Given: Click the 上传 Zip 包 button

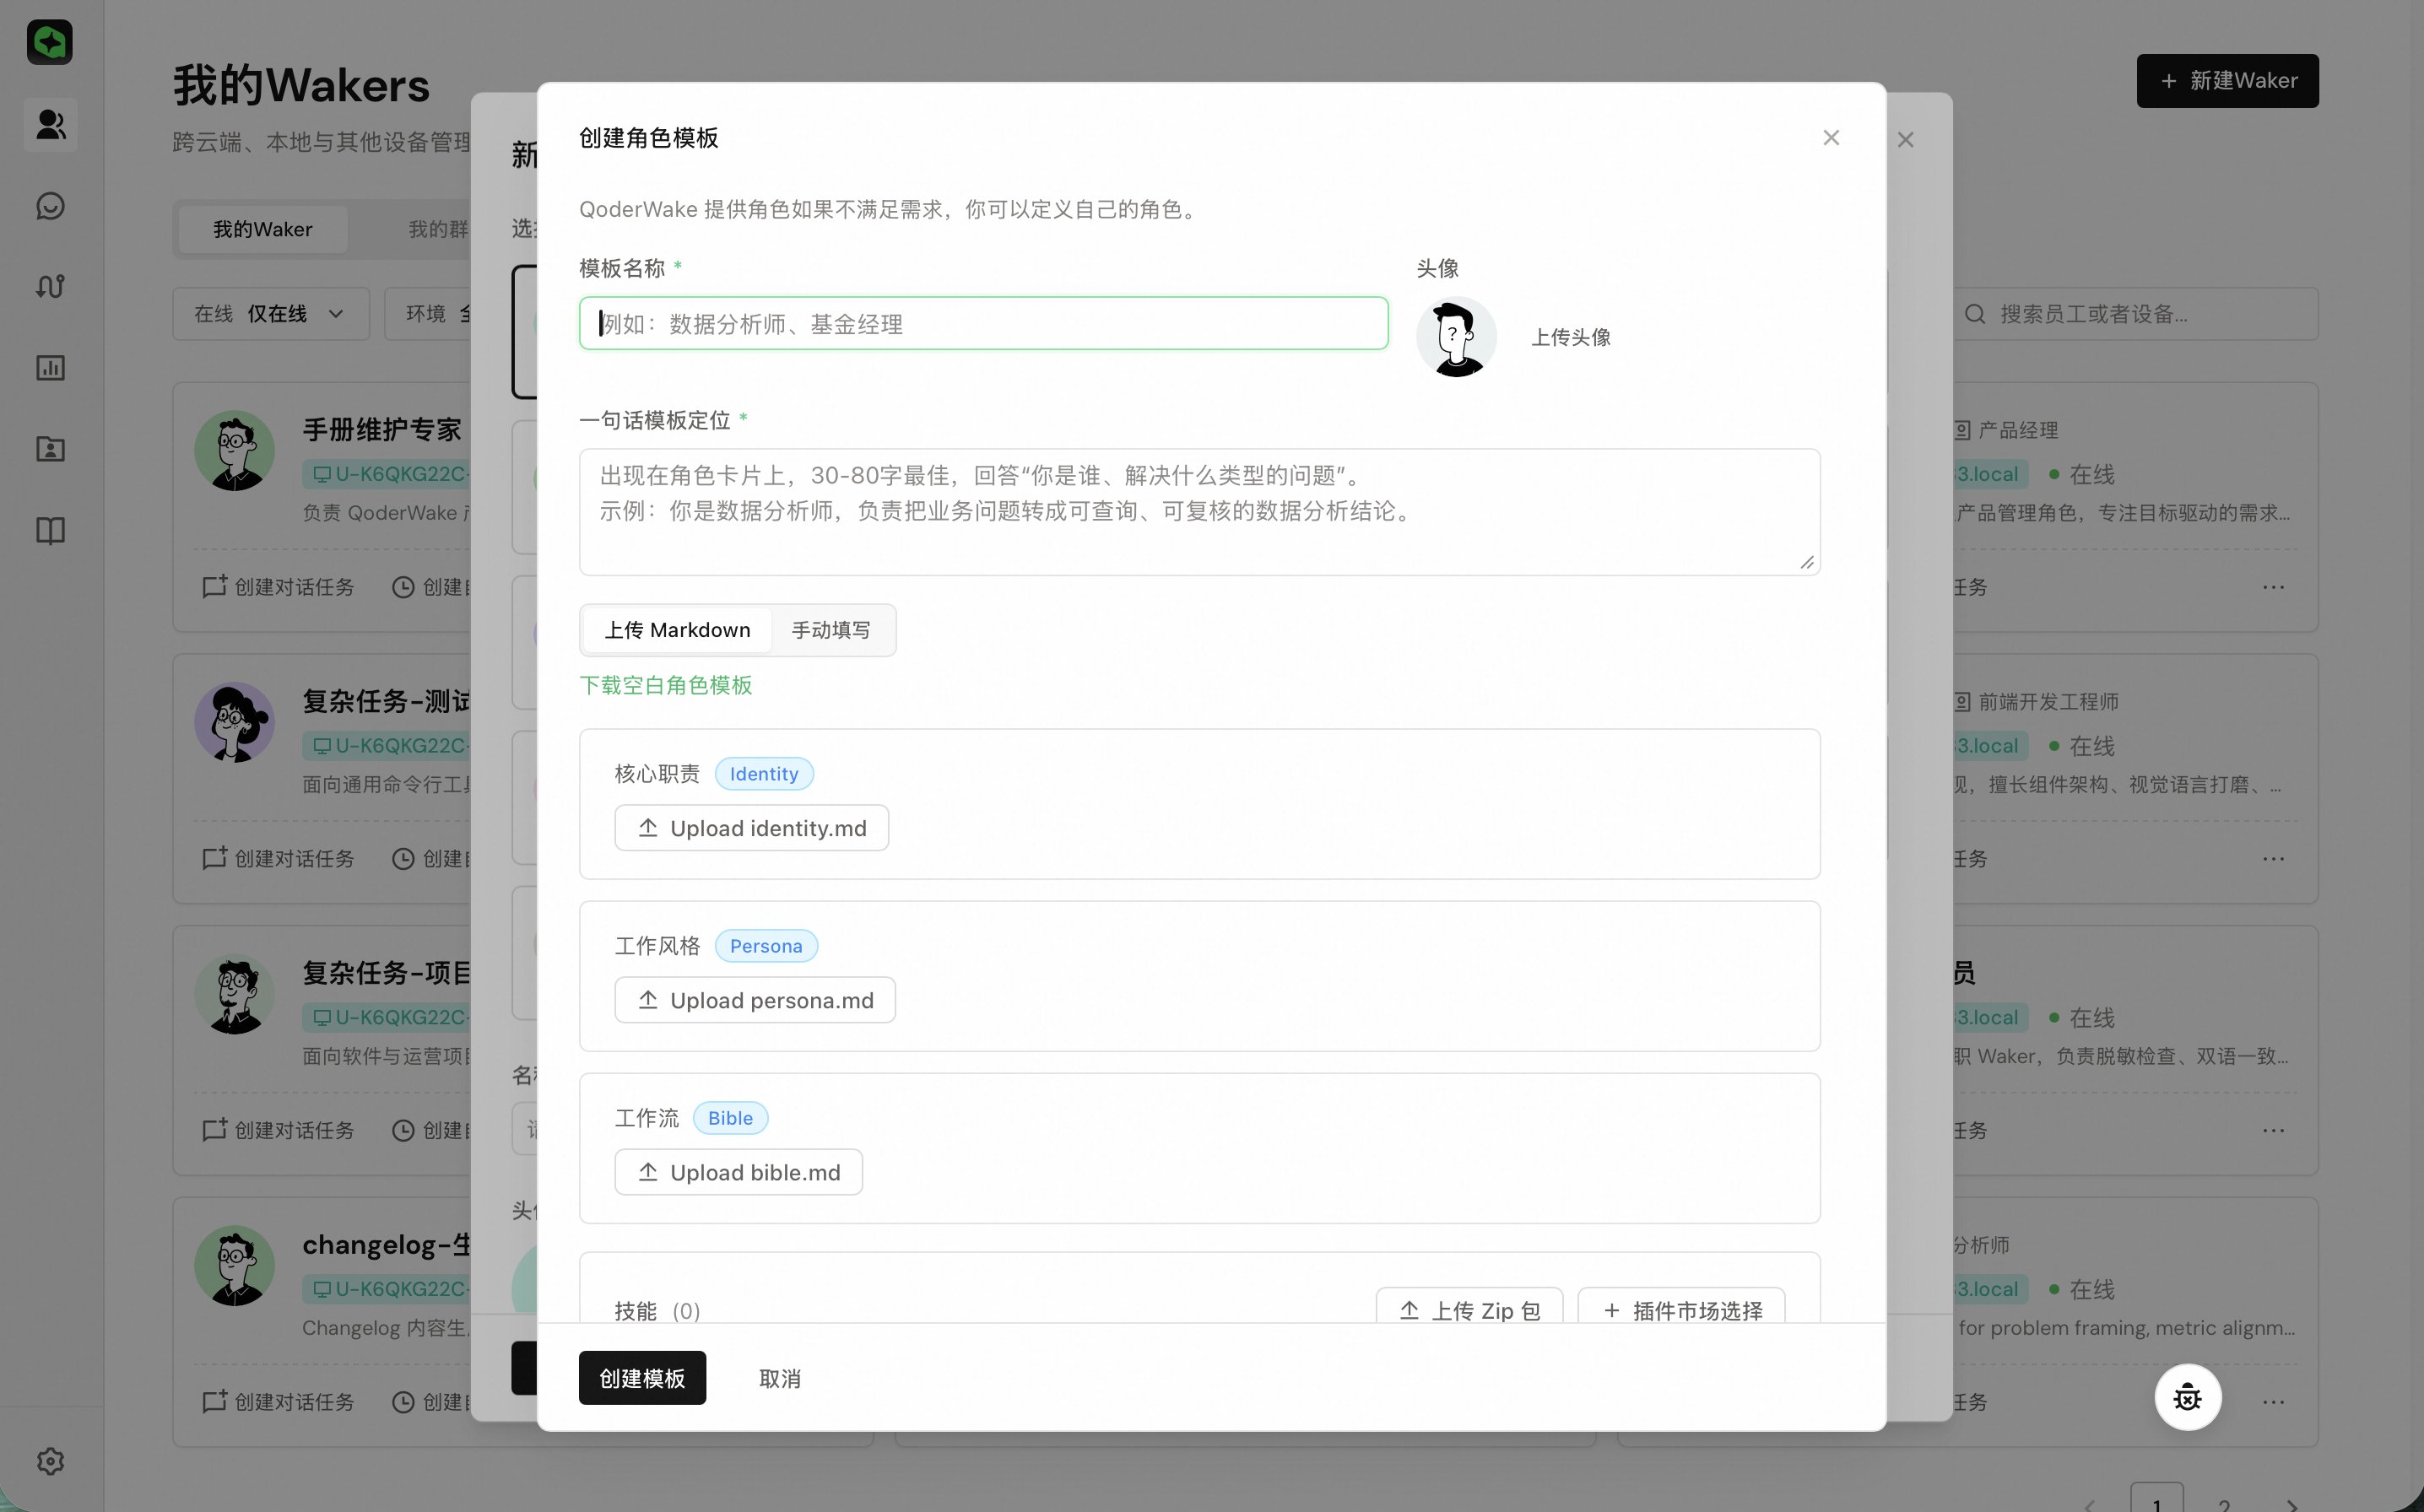Looking at the screenshot, I should coord(1469,1306).
